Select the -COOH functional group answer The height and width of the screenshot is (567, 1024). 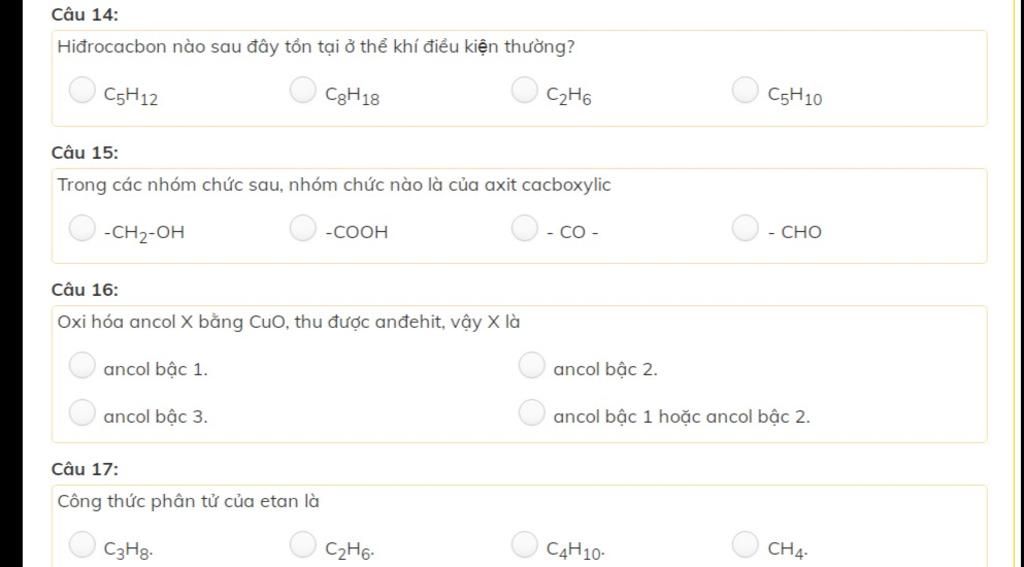(303, 227)
